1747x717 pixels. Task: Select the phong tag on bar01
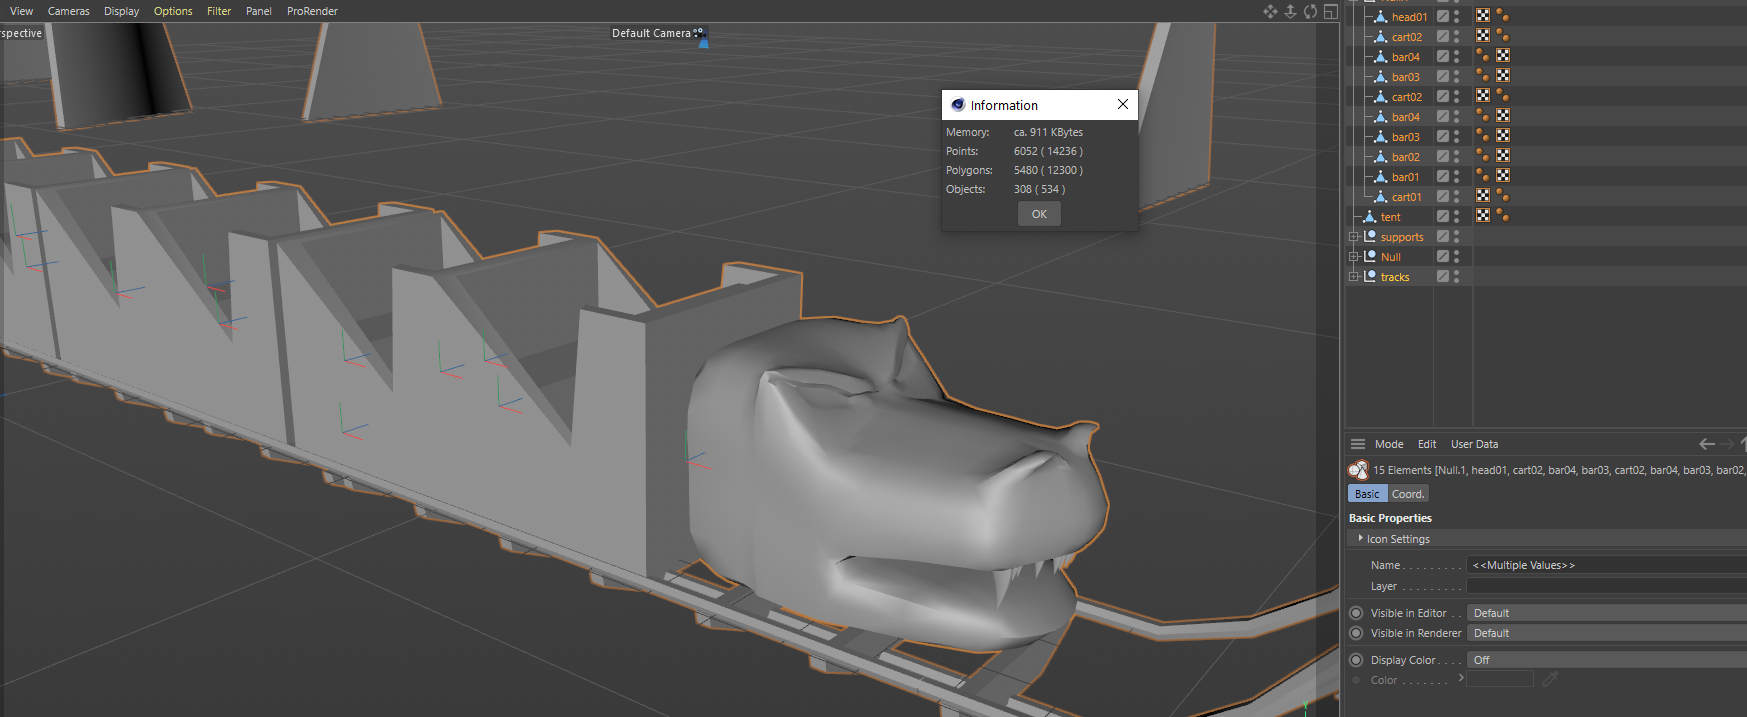tap(1483, 176)
